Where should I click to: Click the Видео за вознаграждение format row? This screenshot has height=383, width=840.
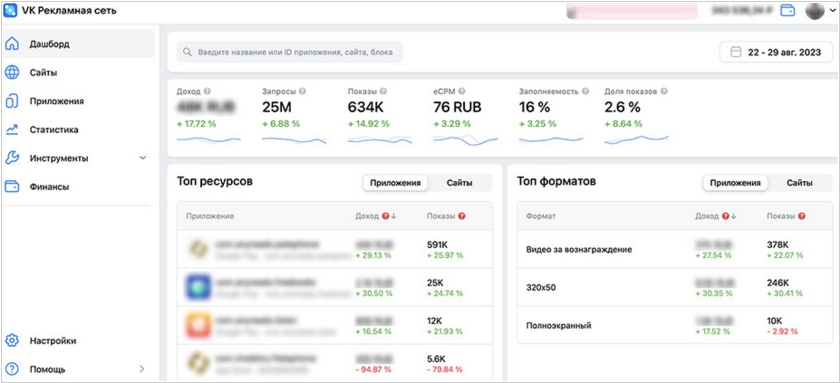[674, 249]
